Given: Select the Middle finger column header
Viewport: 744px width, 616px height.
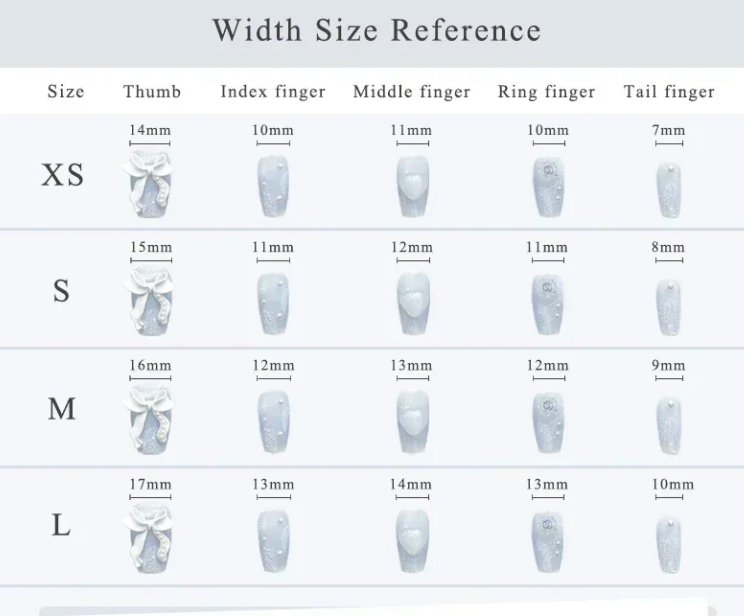Looking at the screenshot, I should pyautogui.click(x=411, y=92).
